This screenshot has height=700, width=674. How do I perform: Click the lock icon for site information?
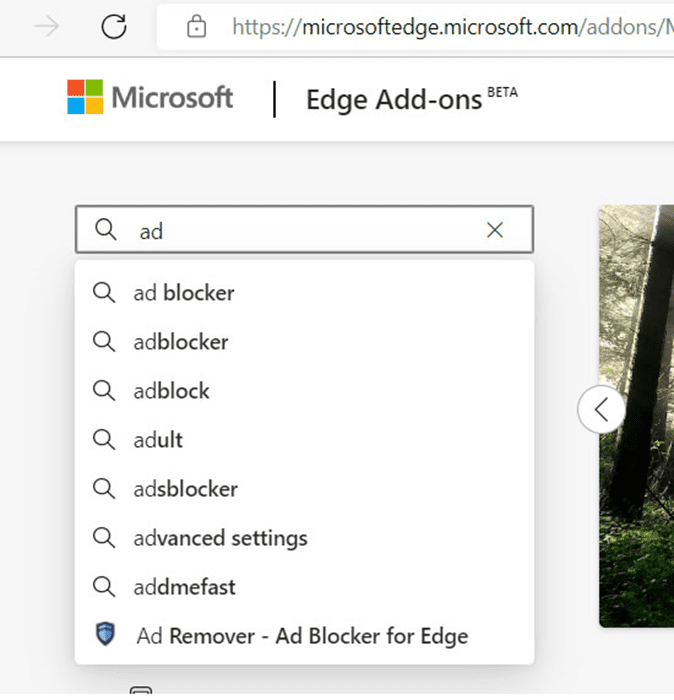click(x=198, y=28)
